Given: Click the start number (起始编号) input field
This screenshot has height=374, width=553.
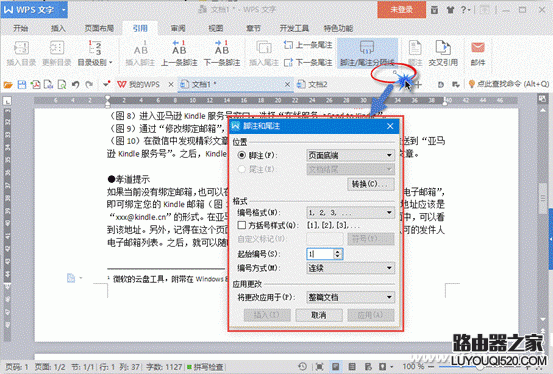Looking at the screenshot, I should point(320,254).
